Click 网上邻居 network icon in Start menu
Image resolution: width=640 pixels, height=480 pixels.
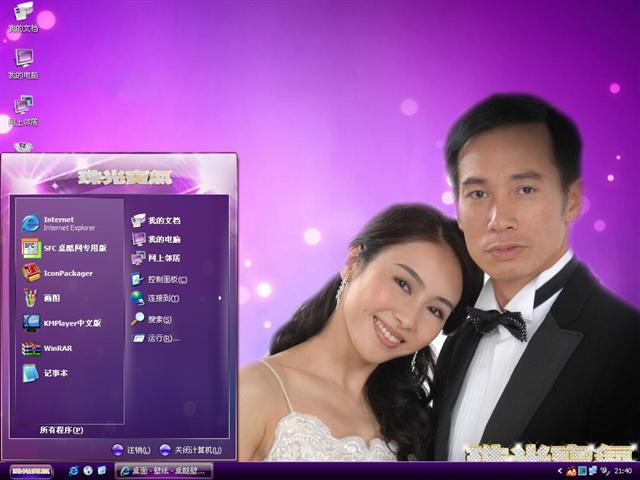(138, 258)
